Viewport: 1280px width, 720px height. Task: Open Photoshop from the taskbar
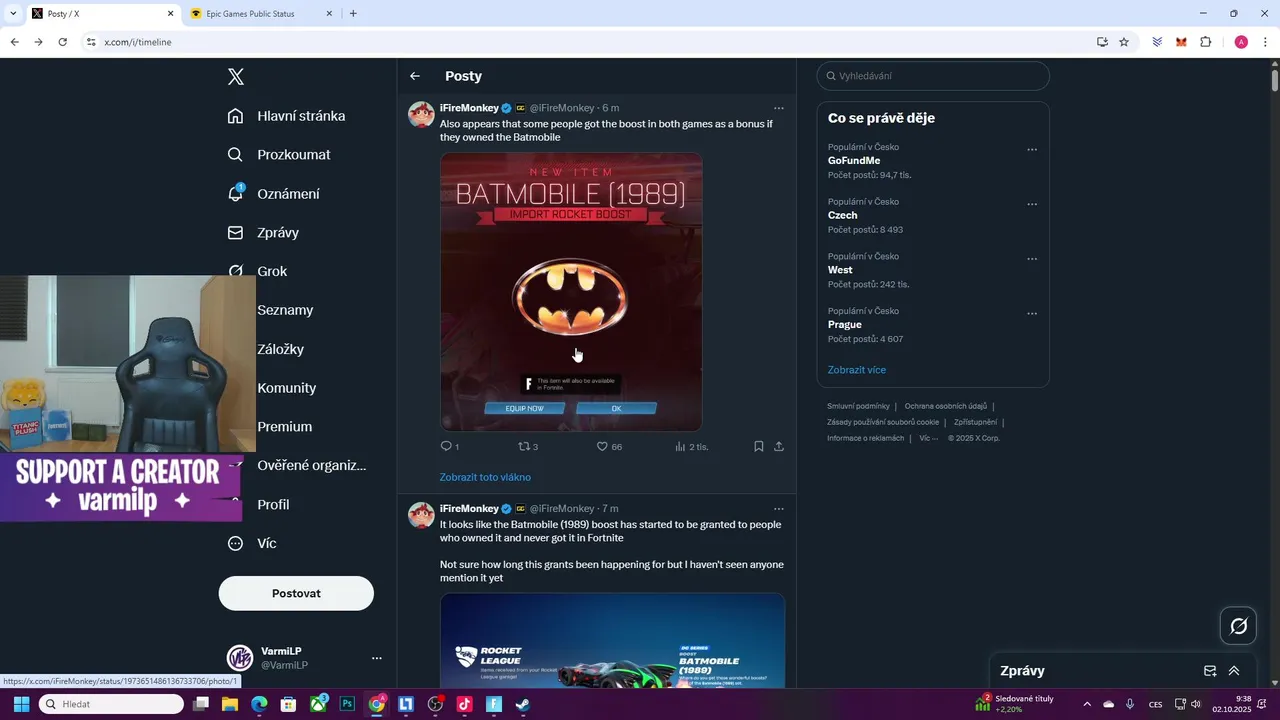(x=347, y=704)
